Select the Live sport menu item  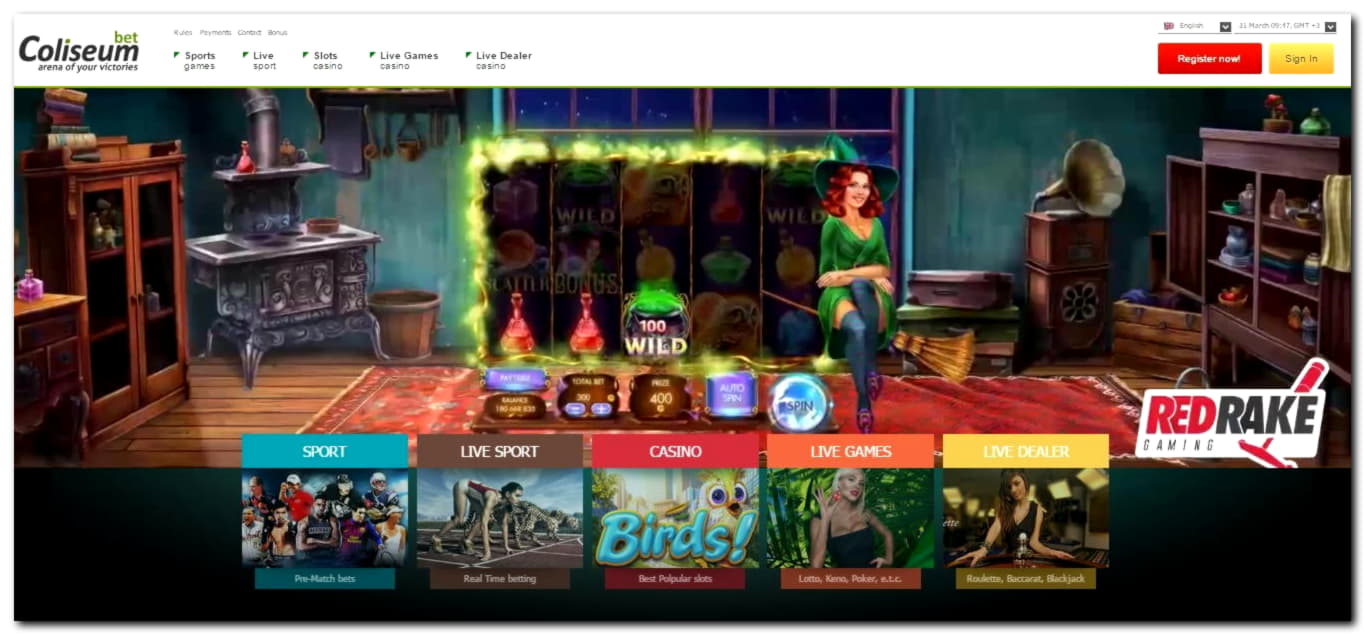click(x=264, y=61)
